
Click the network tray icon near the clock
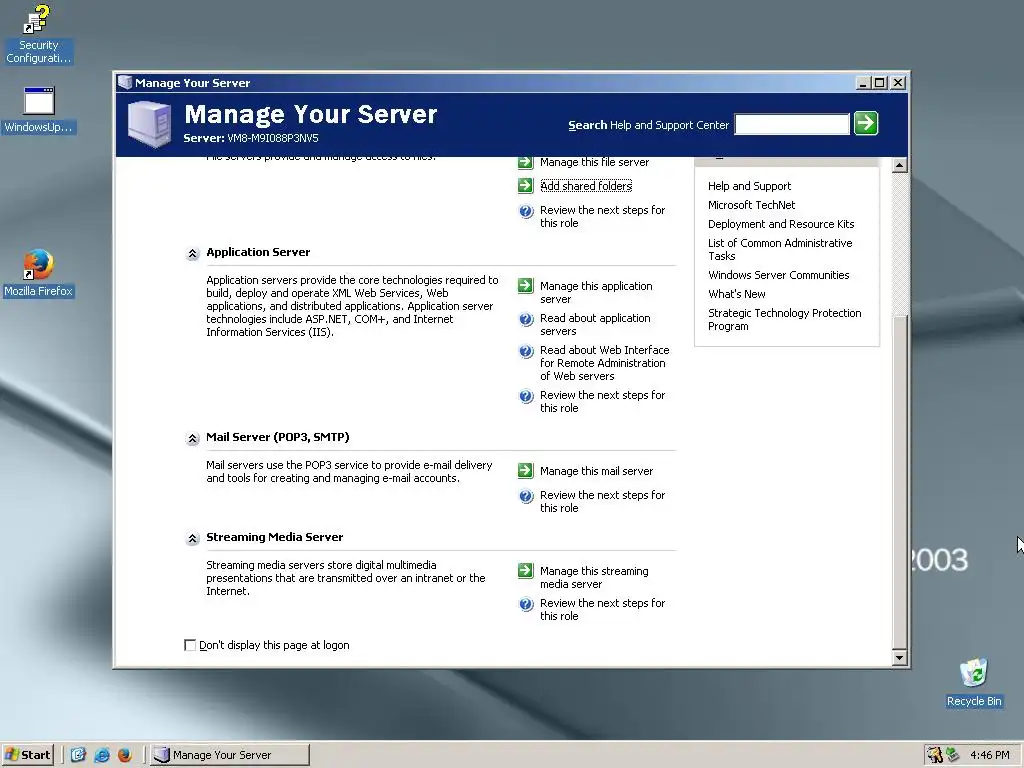[952, 755]
